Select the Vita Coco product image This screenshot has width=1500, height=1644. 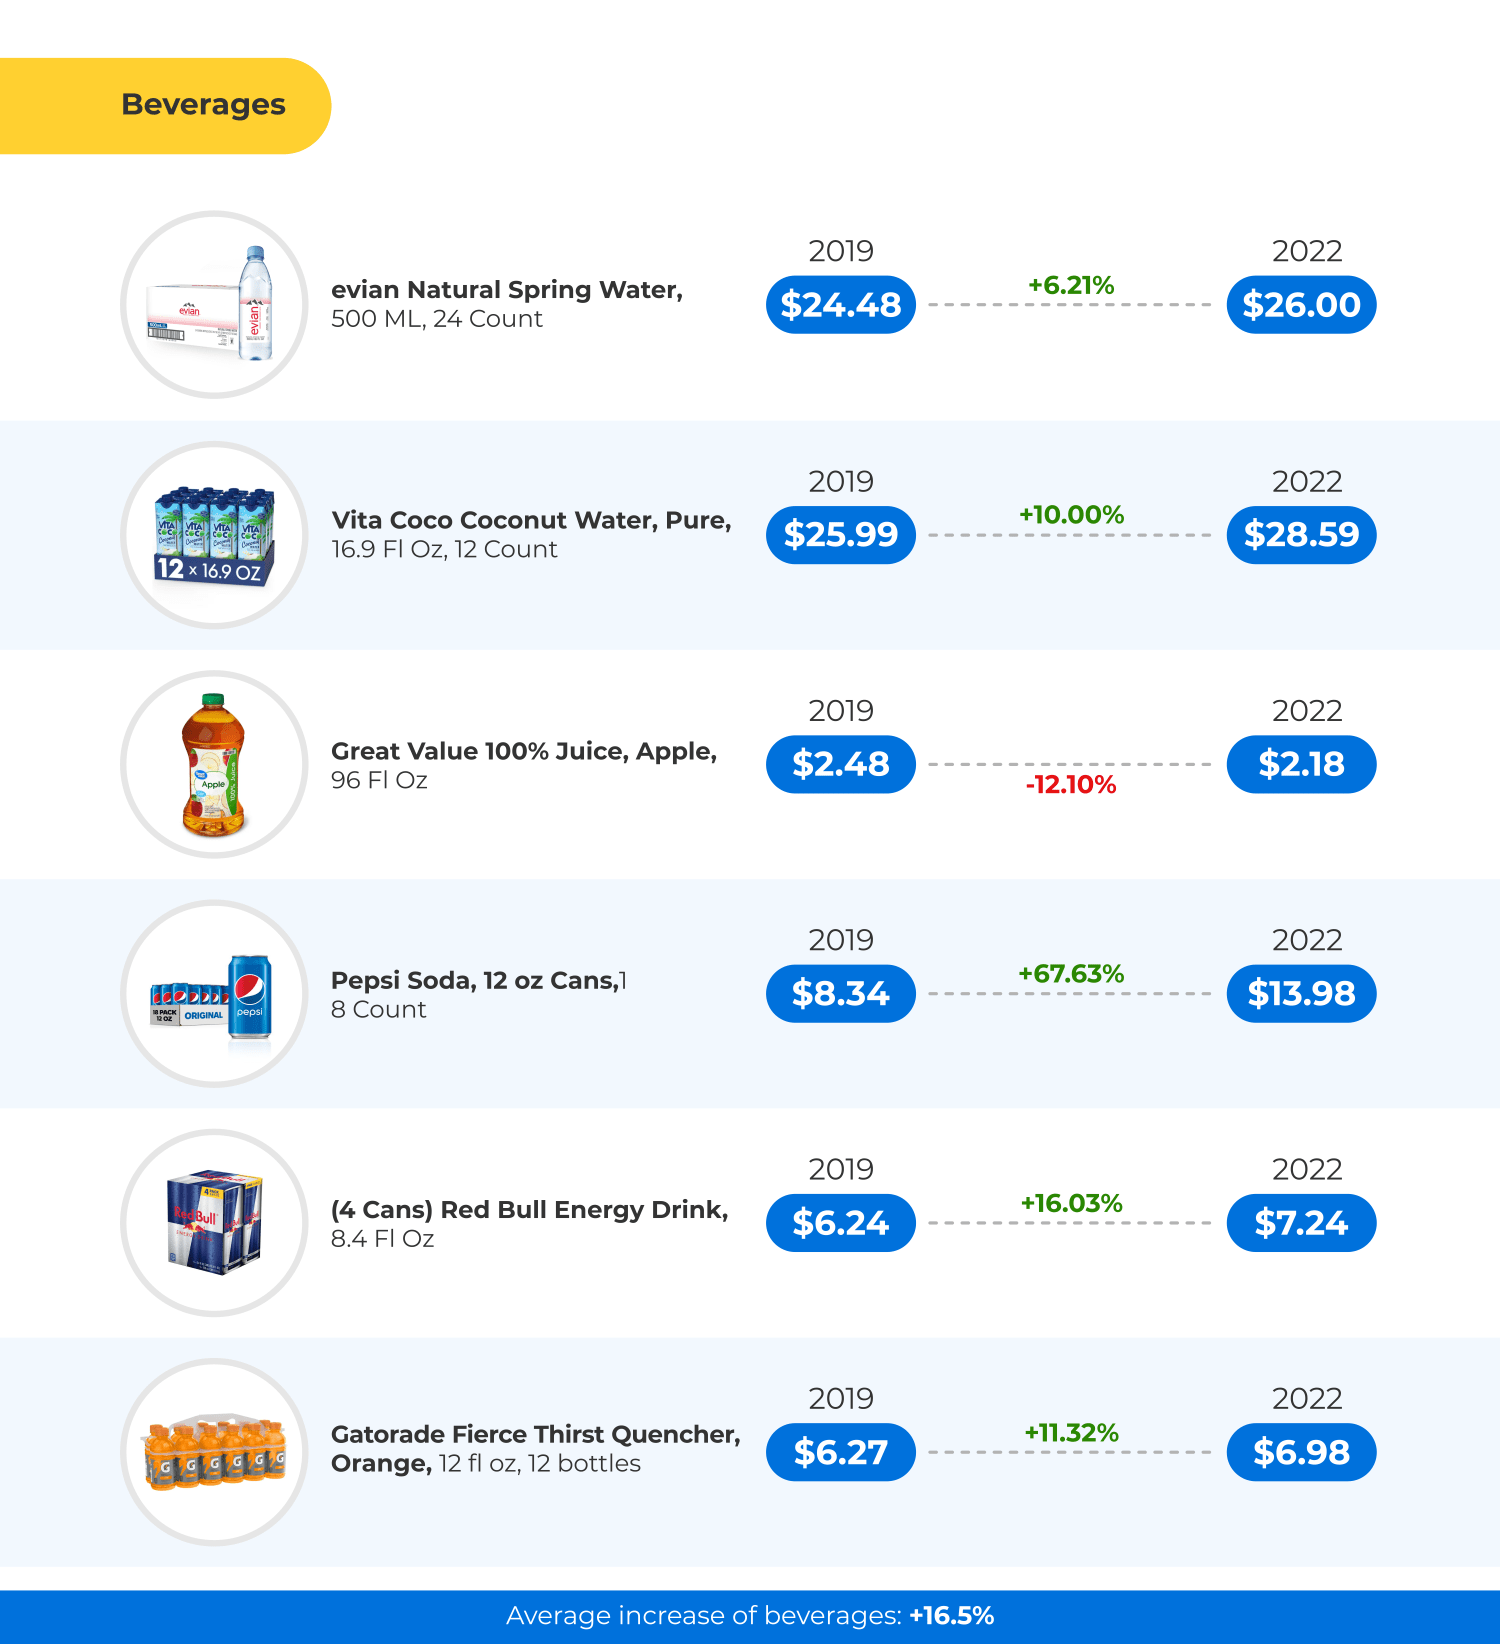214,535
